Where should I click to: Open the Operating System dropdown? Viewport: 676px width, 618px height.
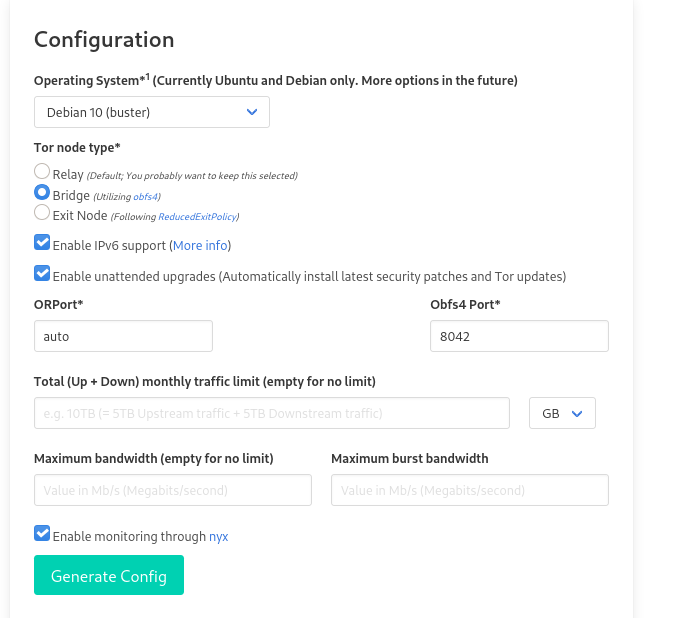pyautogui.click(x=152, y=112)
